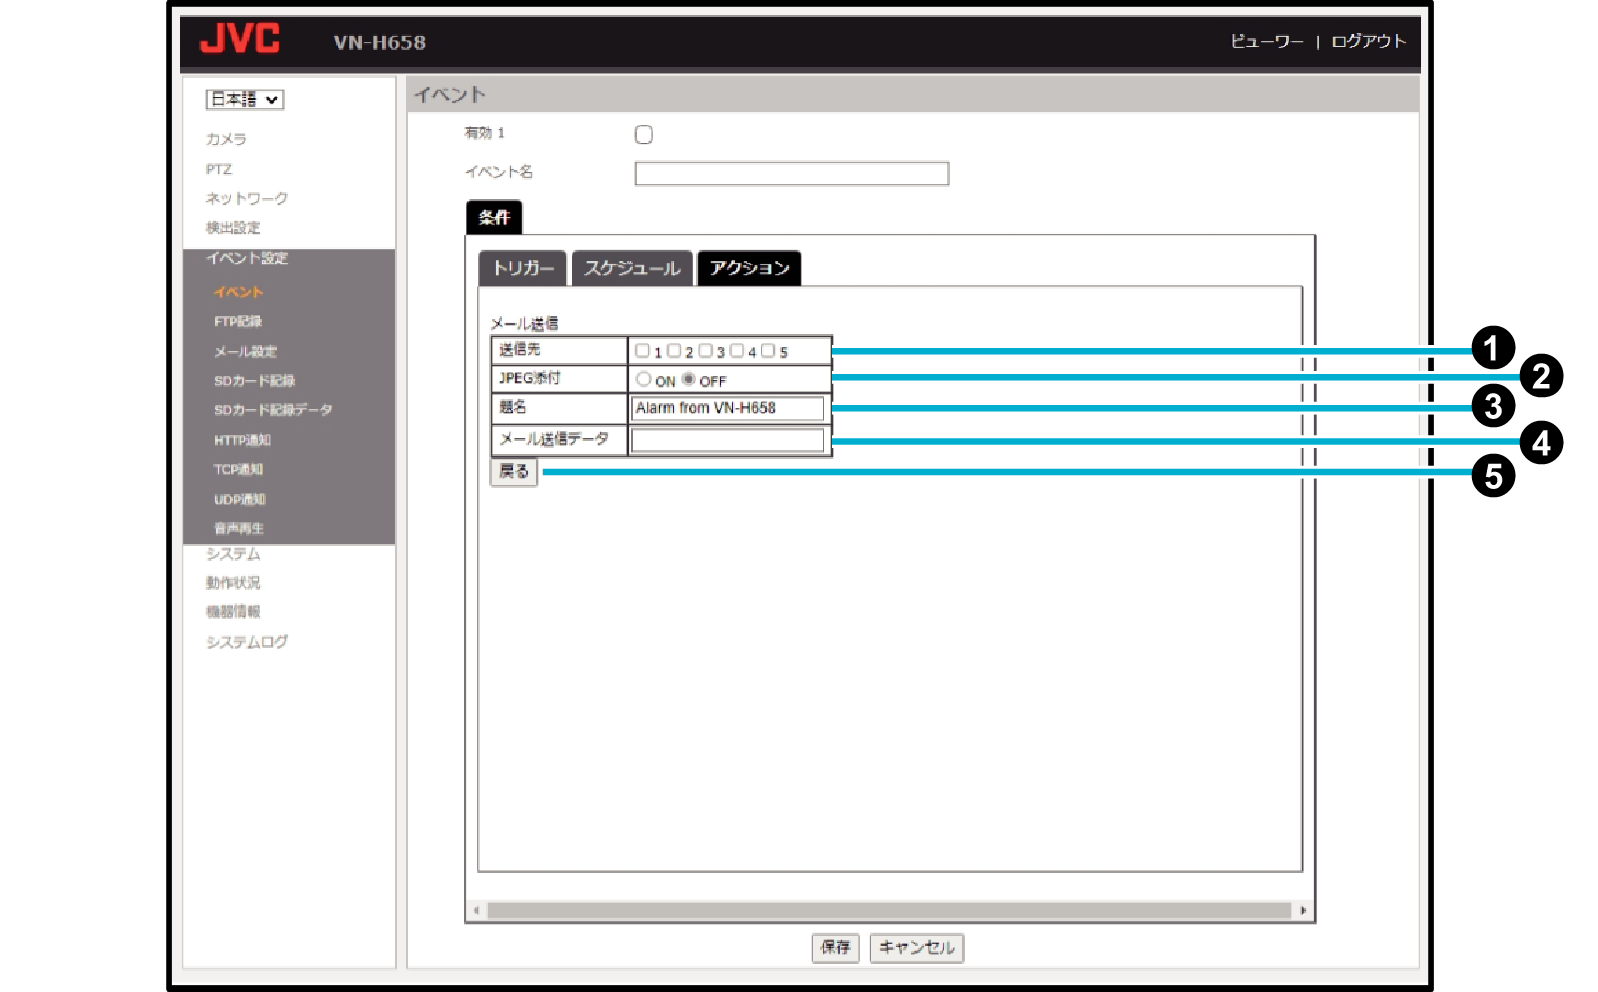Click the 題名 field with Alarm from VN-H658
The height and width of the screenshot is (992, 1598).
(x=728, y=408)
